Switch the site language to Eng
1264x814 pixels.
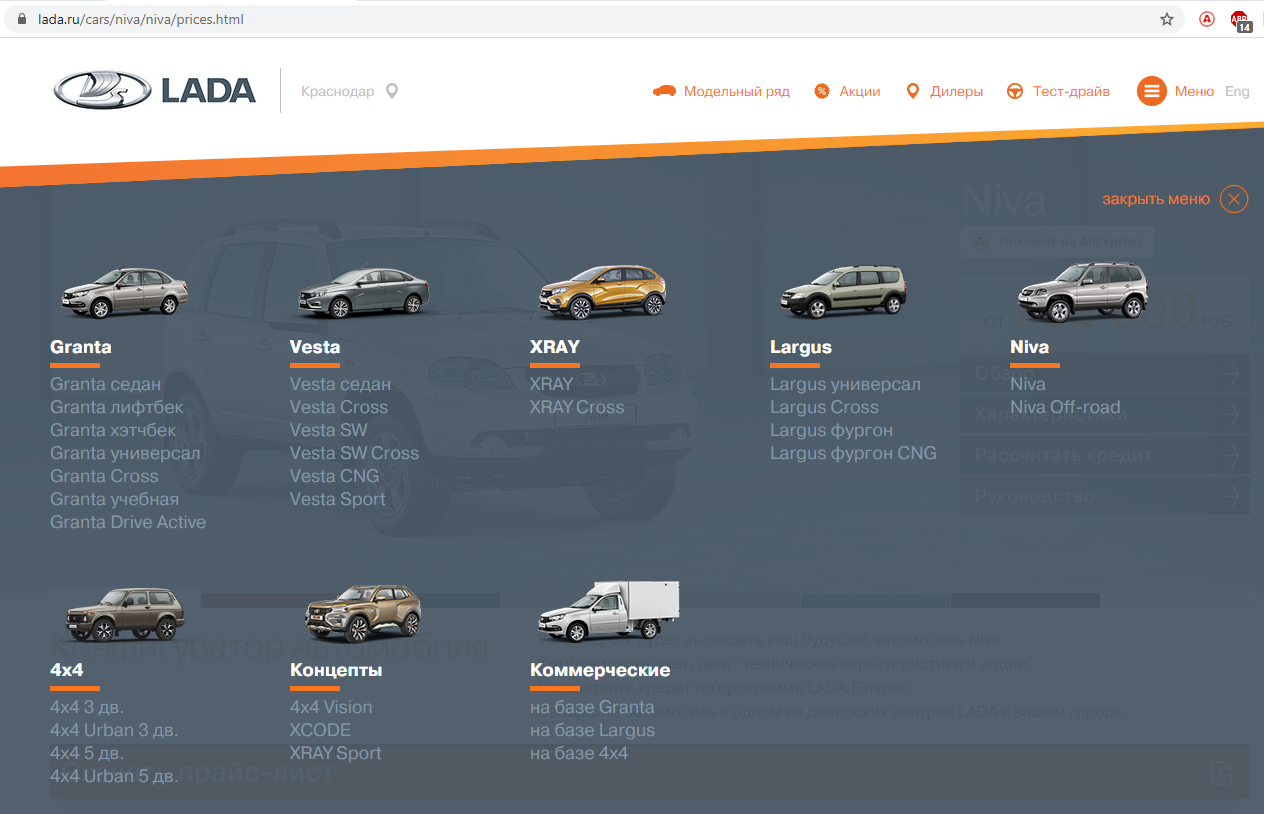coord(1237,91)
